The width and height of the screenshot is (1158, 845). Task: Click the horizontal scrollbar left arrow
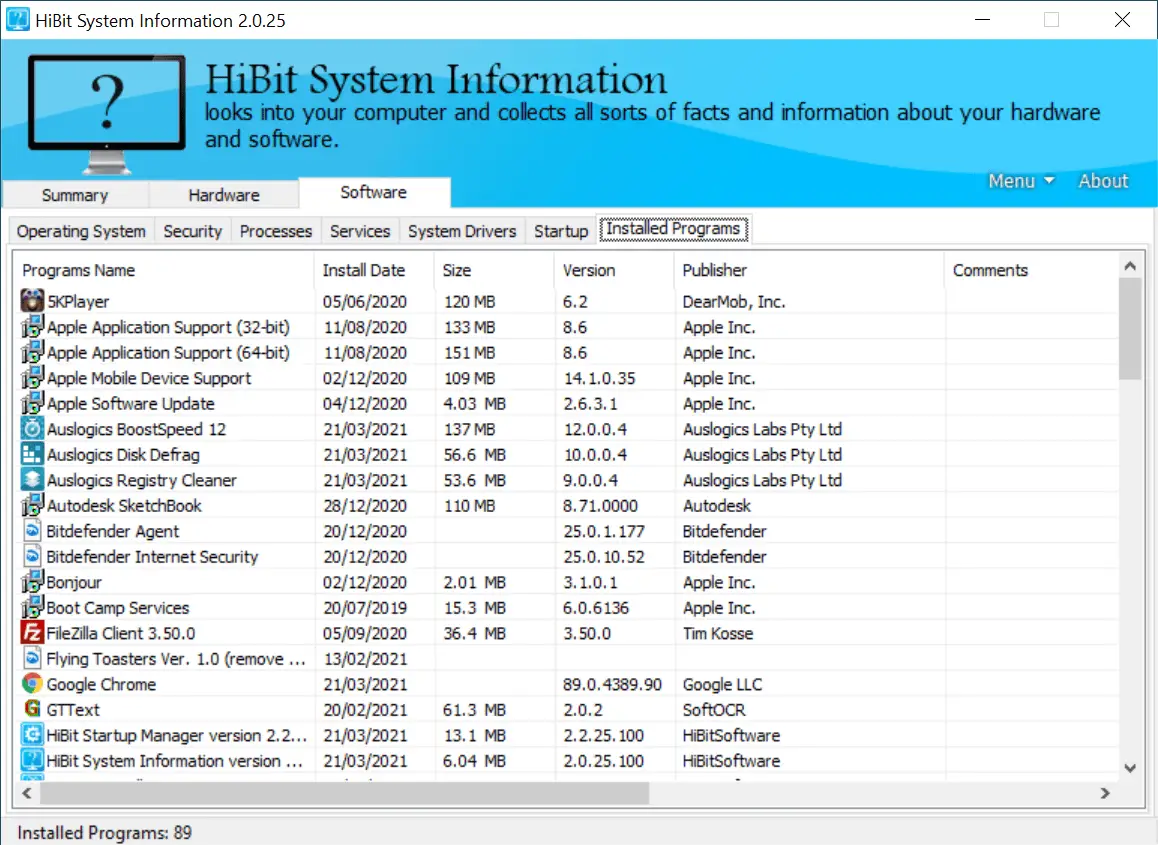(x=27, y=793)
